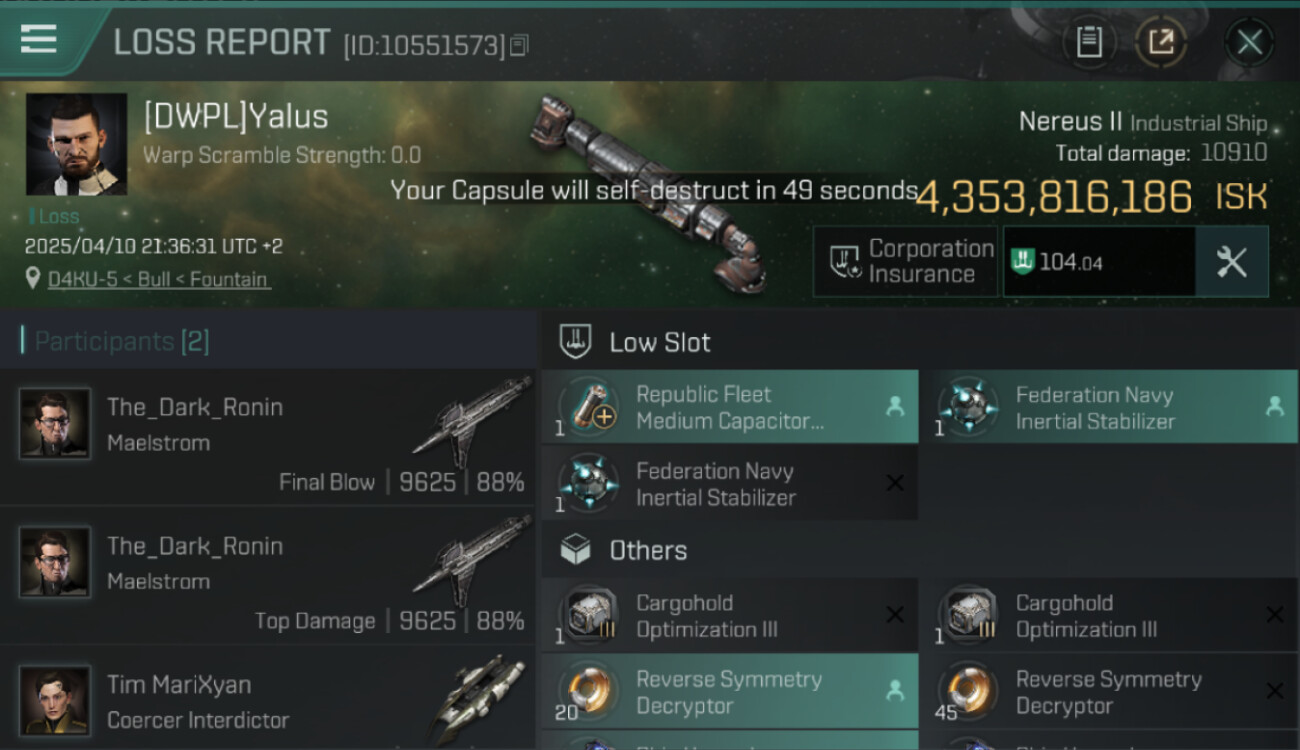Click the Corporation Insurance button
Screen dimensions: 1300x750
coord(905,262)
